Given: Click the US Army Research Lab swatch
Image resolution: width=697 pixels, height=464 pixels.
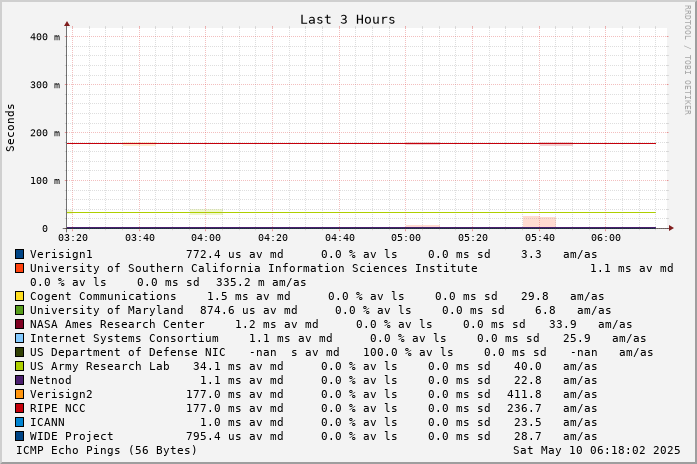Looking at the screenshot, I should pyautogui.click(x=19, y=366).
